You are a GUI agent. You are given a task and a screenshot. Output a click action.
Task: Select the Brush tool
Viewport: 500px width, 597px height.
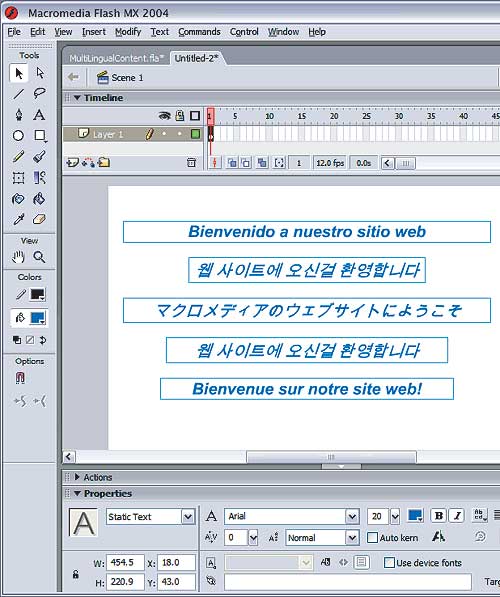40,156
